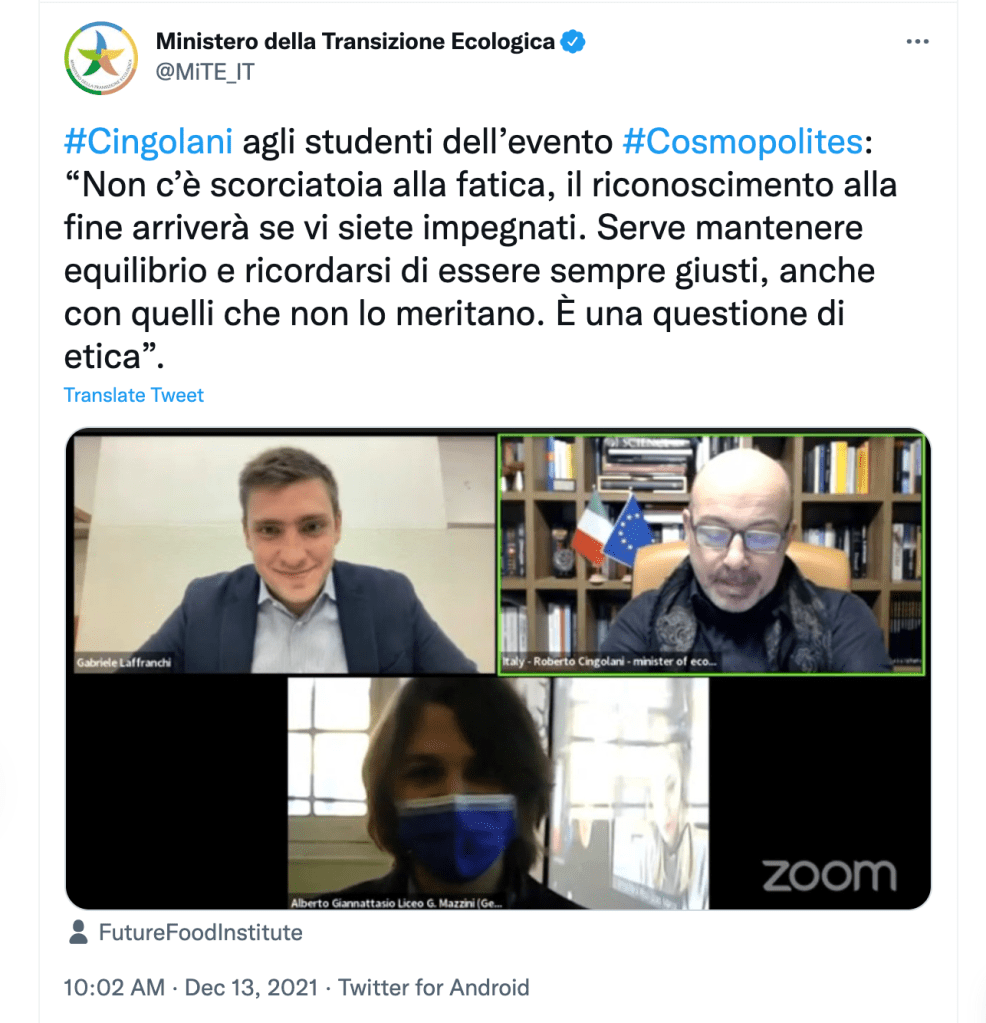Click the zoom logo watermark in the image
The width and height of the screenshot is (986, 1023).
point(829,875)
